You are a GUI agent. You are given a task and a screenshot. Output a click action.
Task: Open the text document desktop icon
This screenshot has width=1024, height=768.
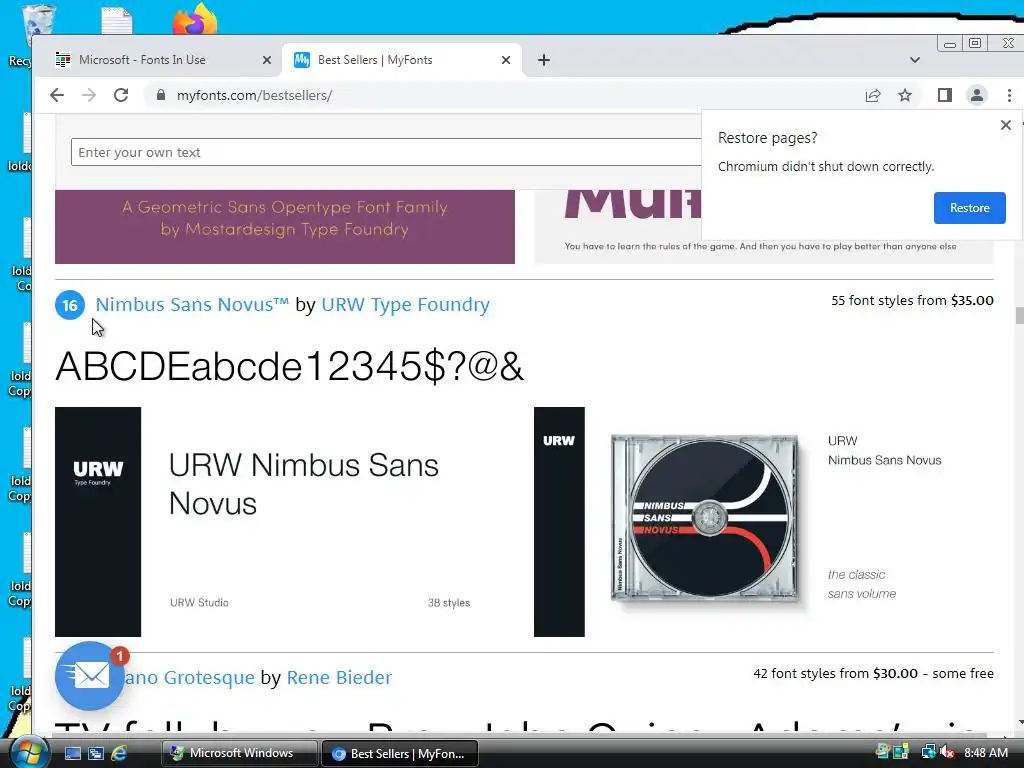click(x=117, y=20)
